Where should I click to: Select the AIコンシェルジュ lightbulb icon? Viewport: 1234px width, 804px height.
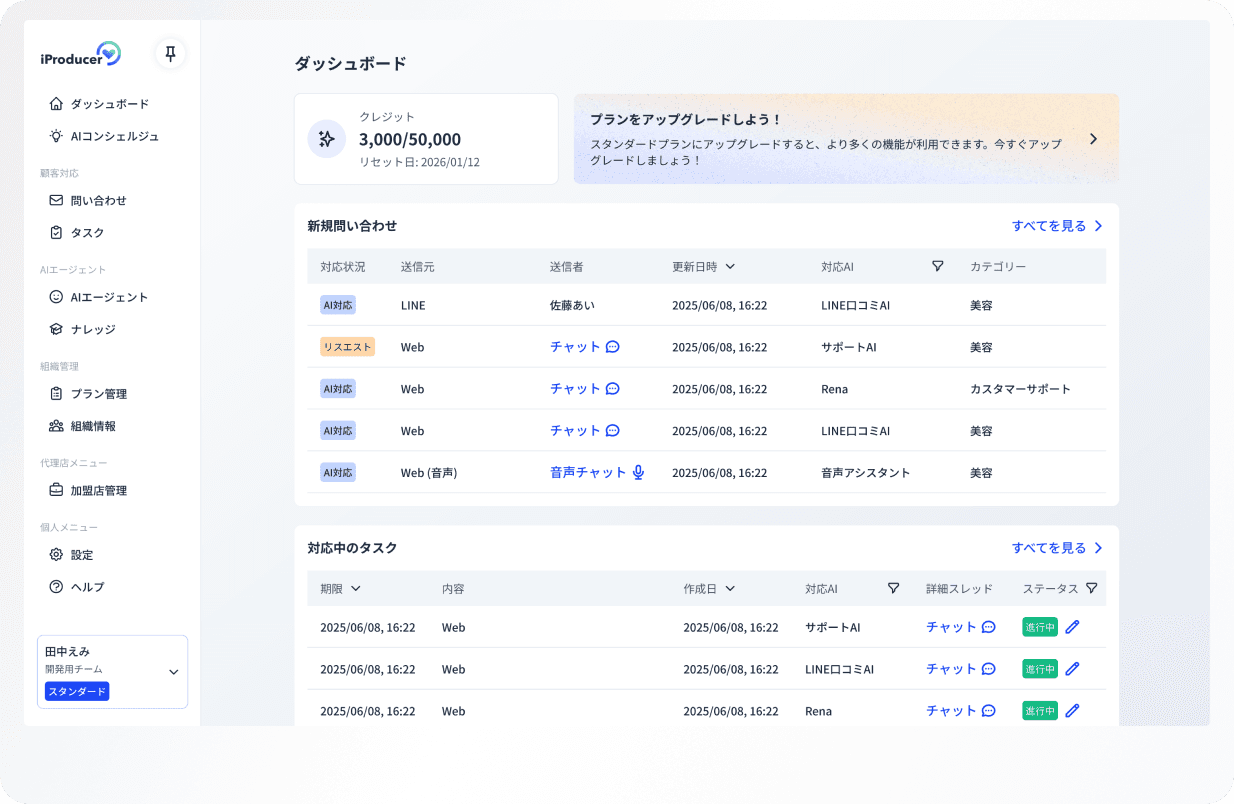56,136
